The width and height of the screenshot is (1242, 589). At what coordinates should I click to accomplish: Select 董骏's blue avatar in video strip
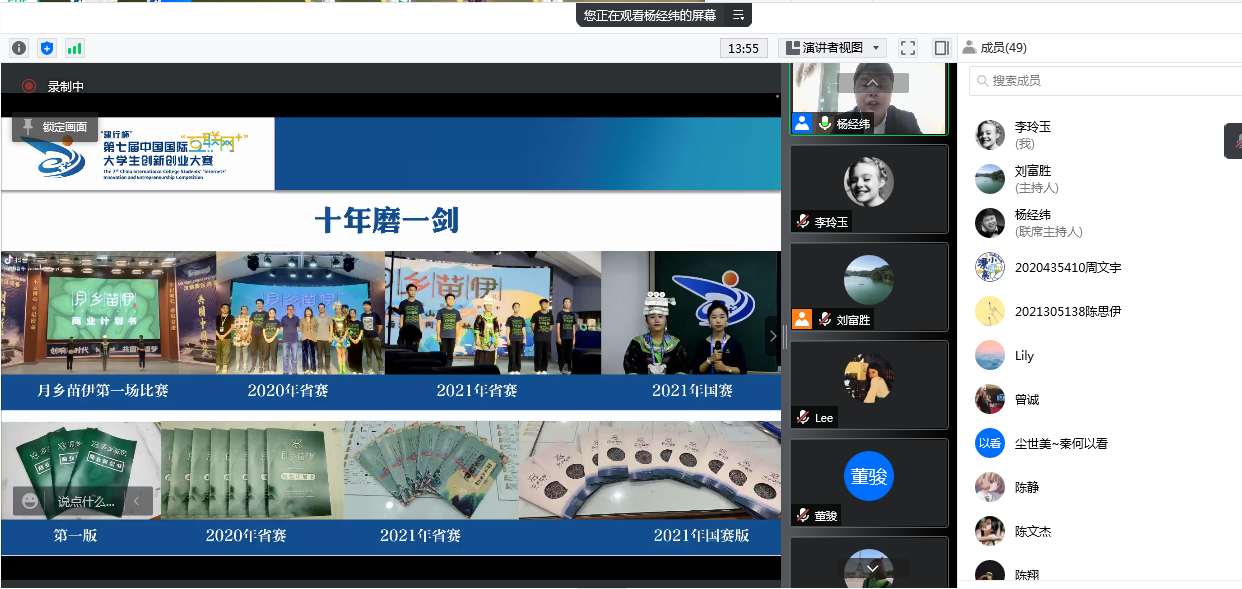point(869,476)
